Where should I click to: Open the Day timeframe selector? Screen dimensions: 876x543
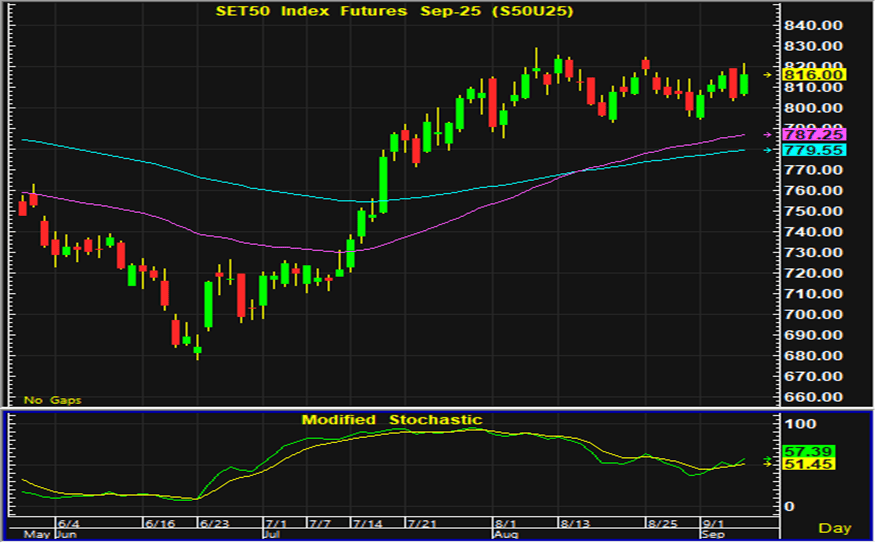tap(834, 527)
